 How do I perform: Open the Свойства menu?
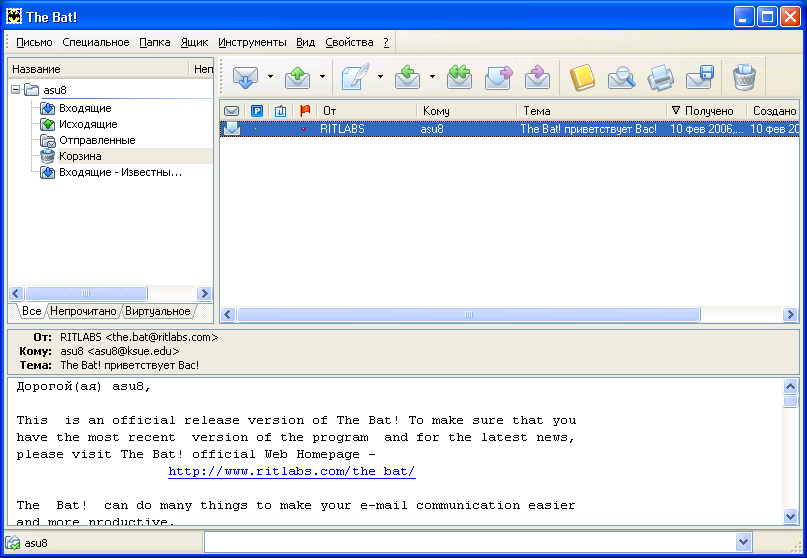[x=349, y=42]
